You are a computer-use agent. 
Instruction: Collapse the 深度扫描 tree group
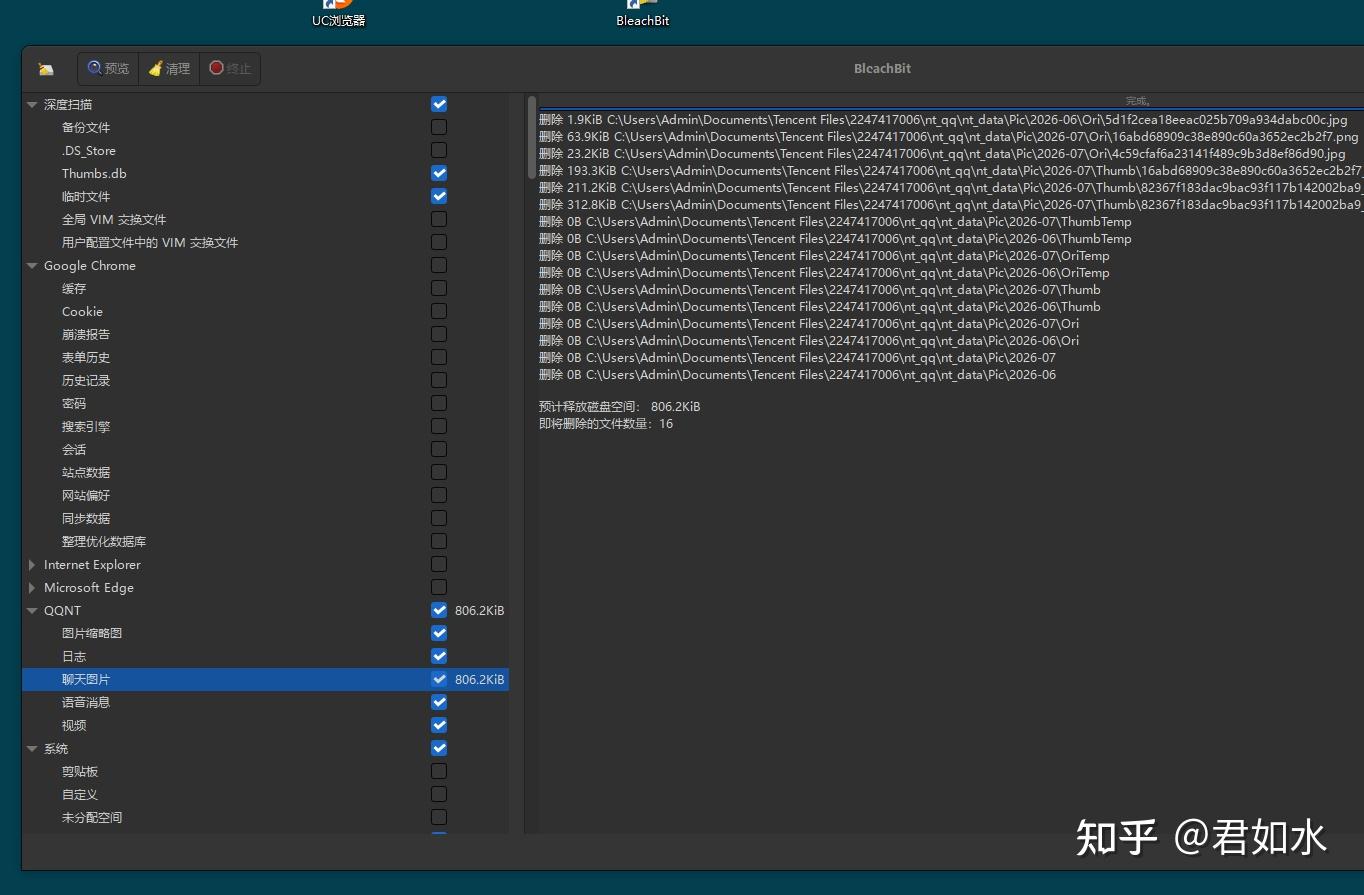click(32, 105)
